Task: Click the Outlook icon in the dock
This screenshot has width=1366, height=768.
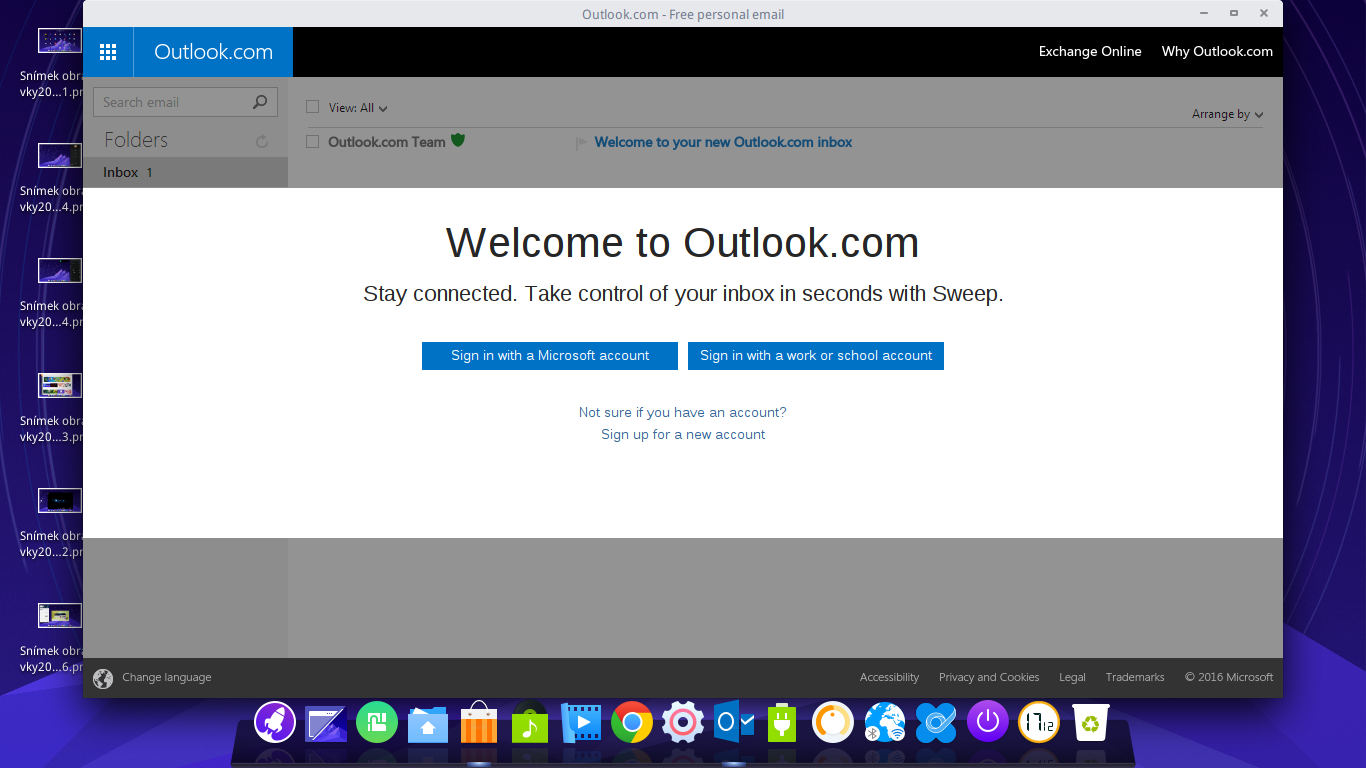Action: [734, 722]
